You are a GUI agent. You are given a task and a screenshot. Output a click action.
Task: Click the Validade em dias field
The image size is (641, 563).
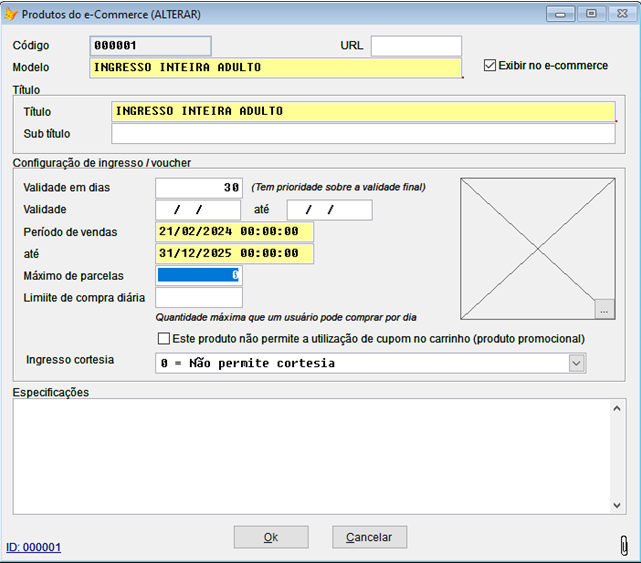click(x=198, y=187)
